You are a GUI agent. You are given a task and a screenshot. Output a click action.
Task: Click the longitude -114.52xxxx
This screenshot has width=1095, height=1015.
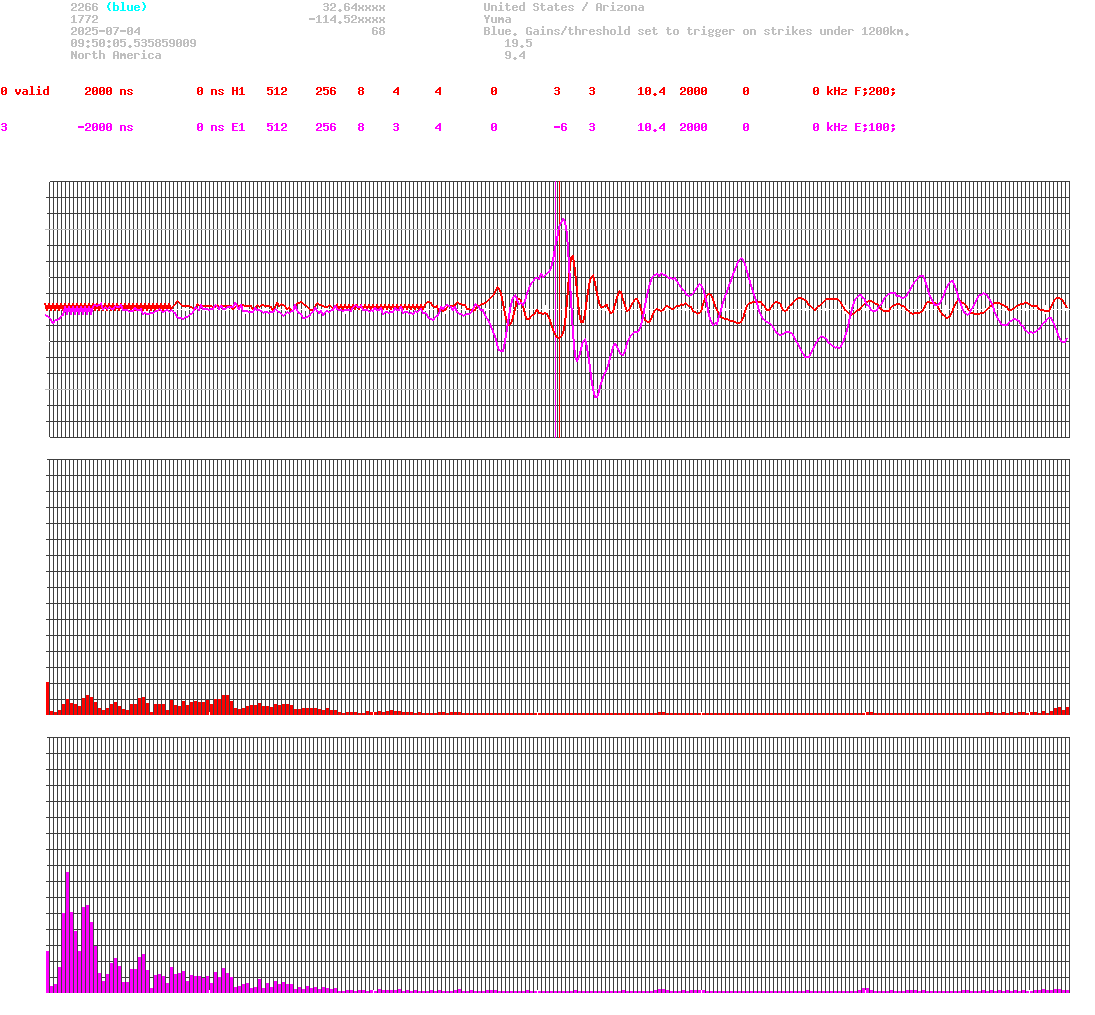click(346, 20)
